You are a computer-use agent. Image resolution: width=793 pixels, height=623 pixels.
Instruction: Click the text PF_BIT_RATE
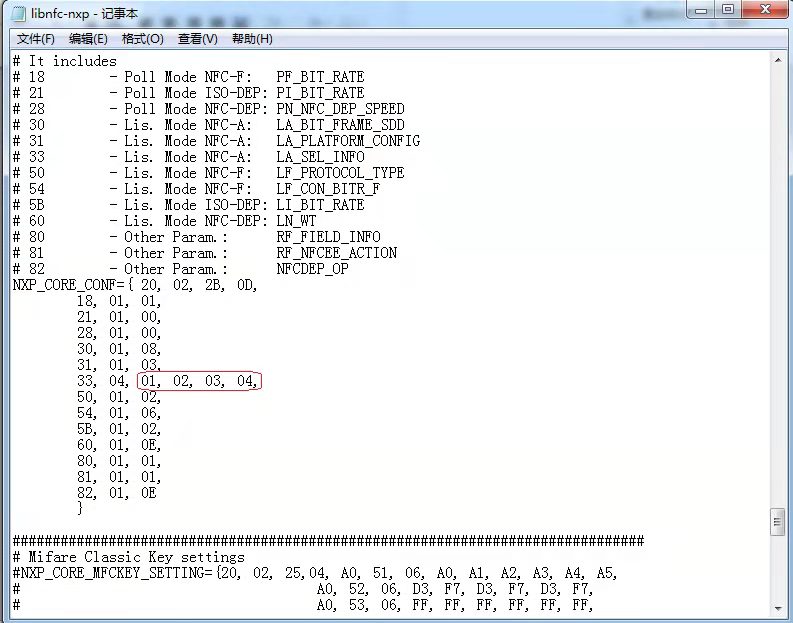320,77
